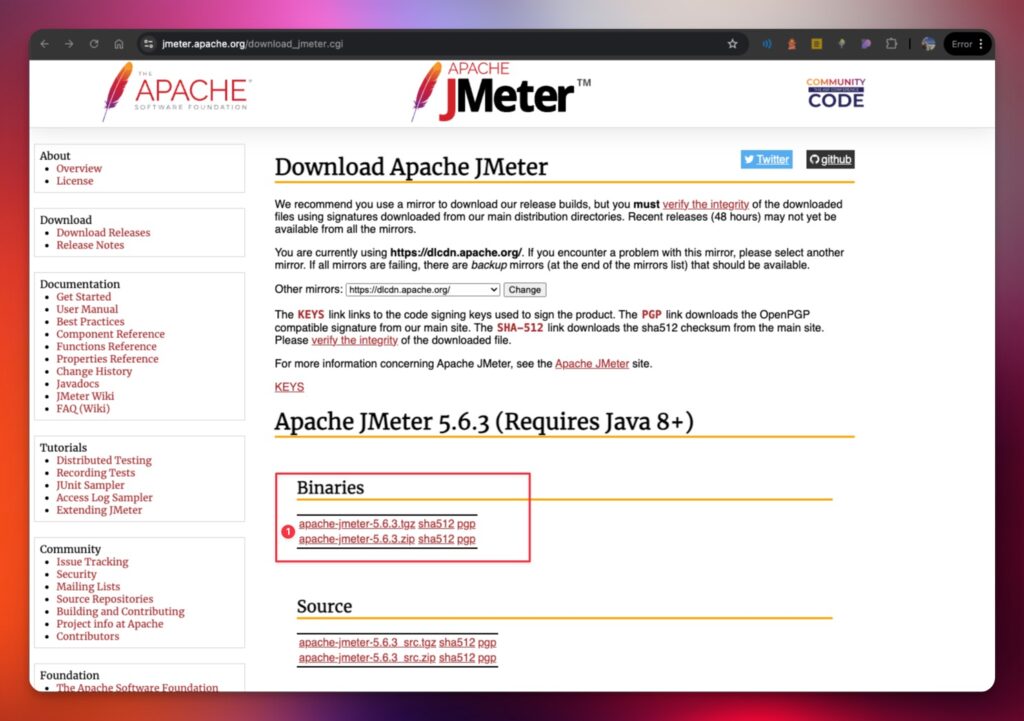The height and width of the screenshot is (721, 1024).
Task: Open Extending JMeter tutorial
Action: click(x=99, y=510)
